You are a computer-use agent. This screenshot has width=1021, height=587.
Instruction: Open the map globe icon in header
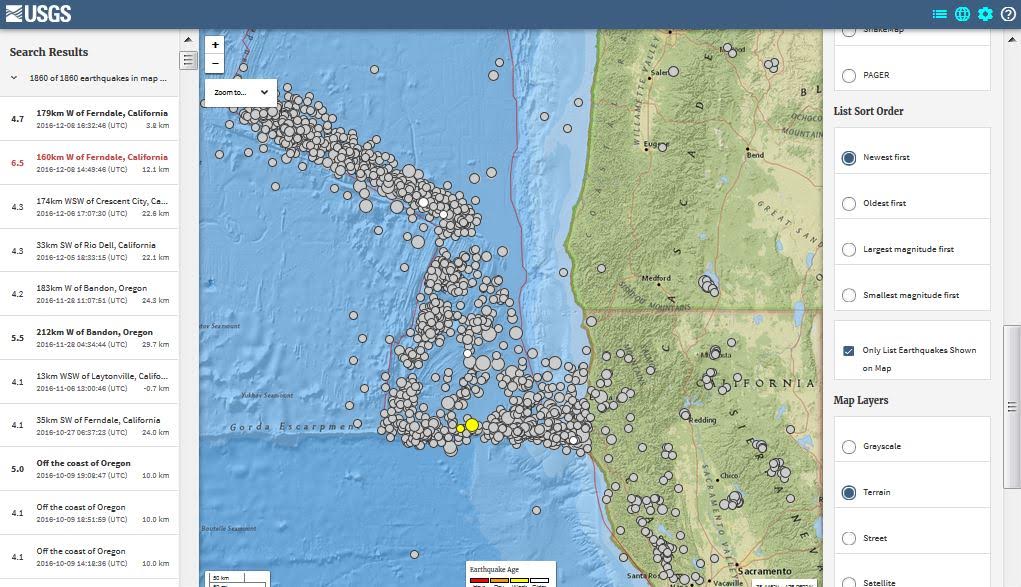point(962,14)
